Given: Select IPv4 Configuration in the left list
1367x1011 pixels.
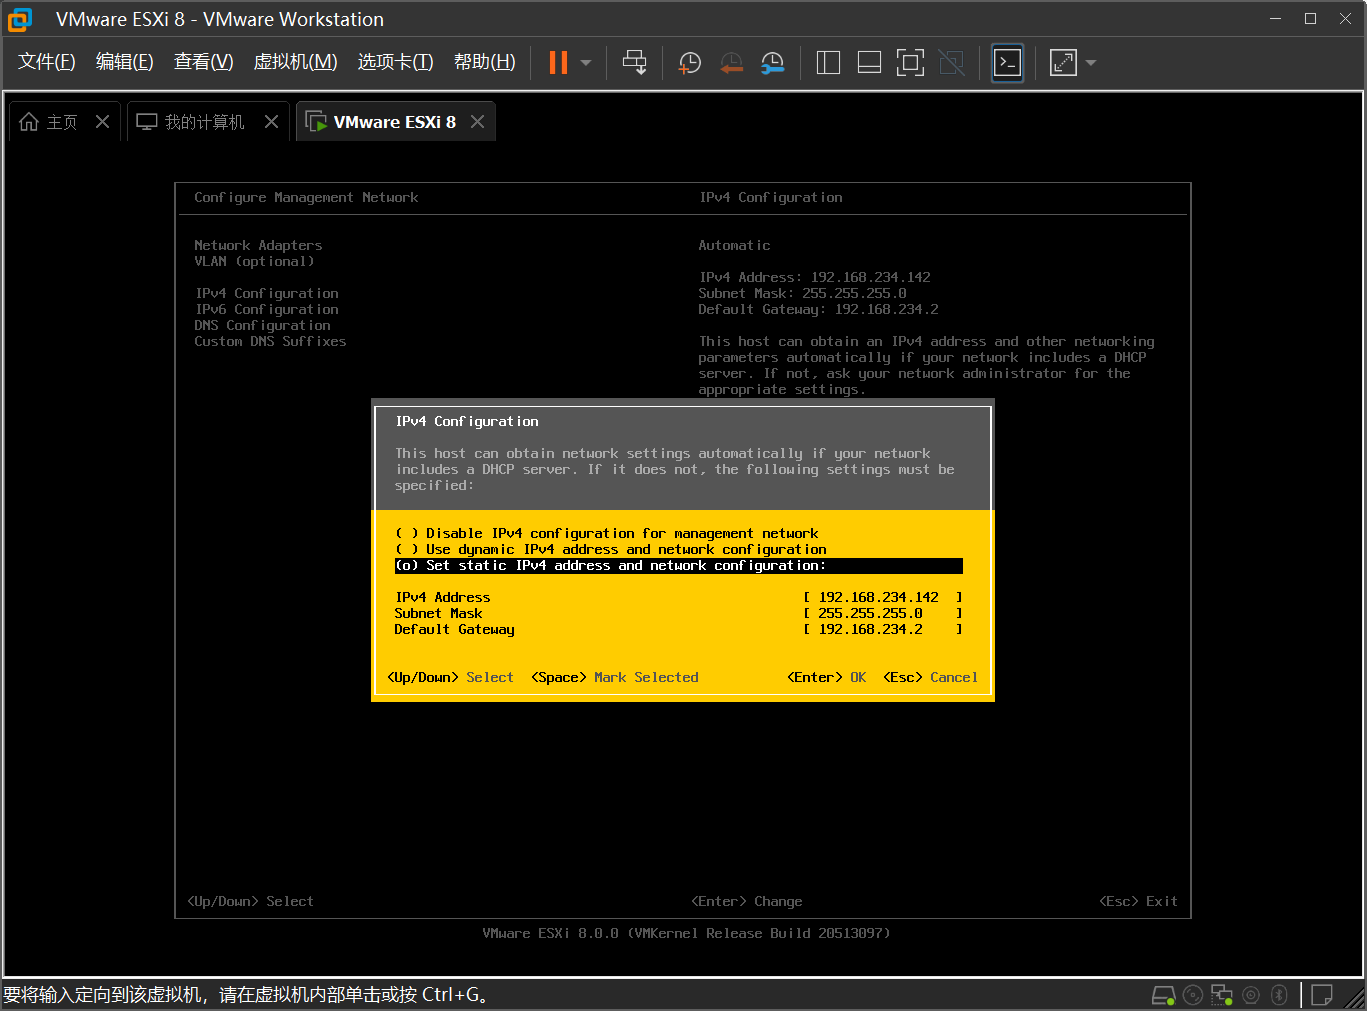Looking at the screenshot, I should click(267, 293).
